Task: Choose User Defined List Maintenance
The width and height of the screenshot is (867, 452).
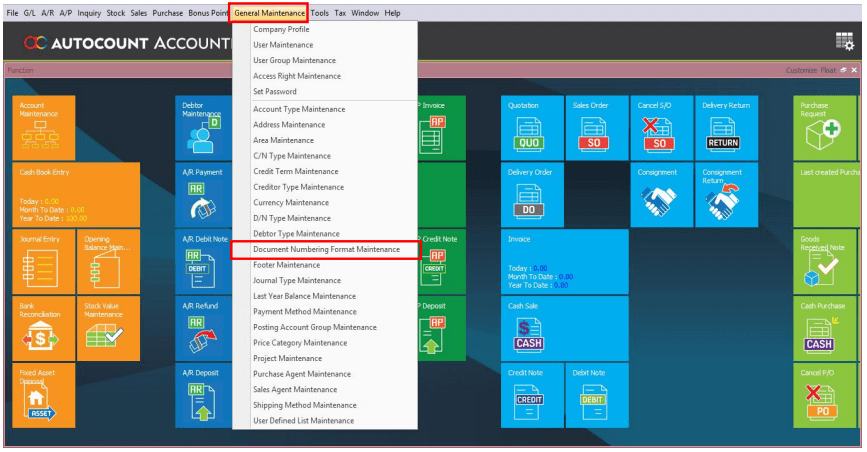Action: pyautogui.click(x=304, y=420)
